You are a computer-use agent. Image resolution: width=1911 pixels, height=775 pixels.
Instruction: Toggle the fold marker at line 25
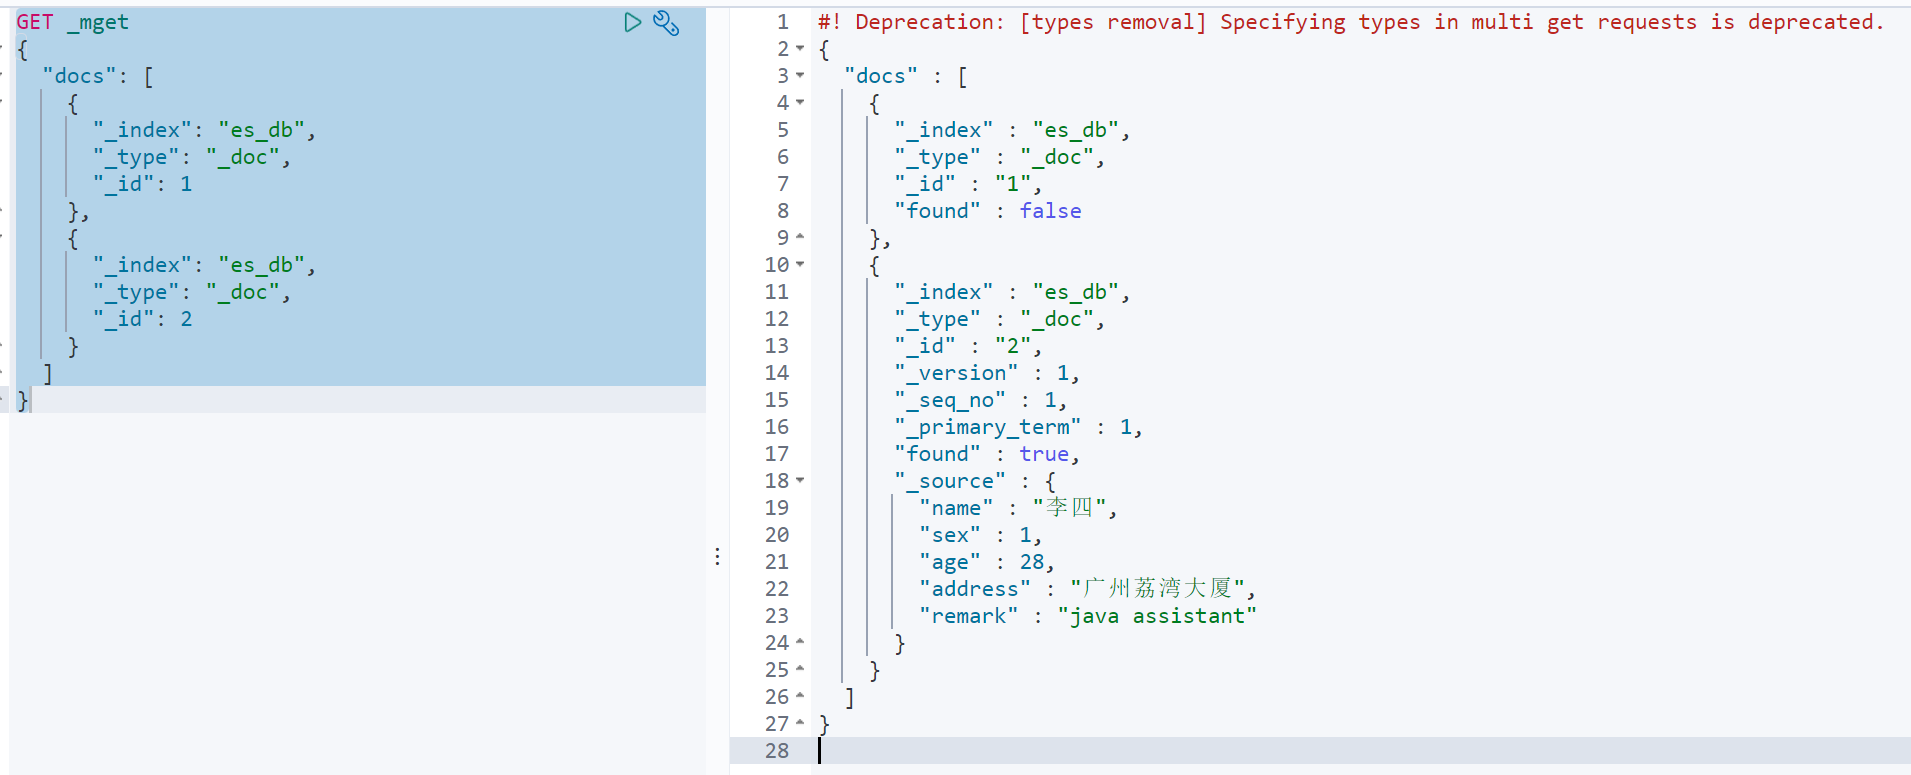click(x=800, y=670)
